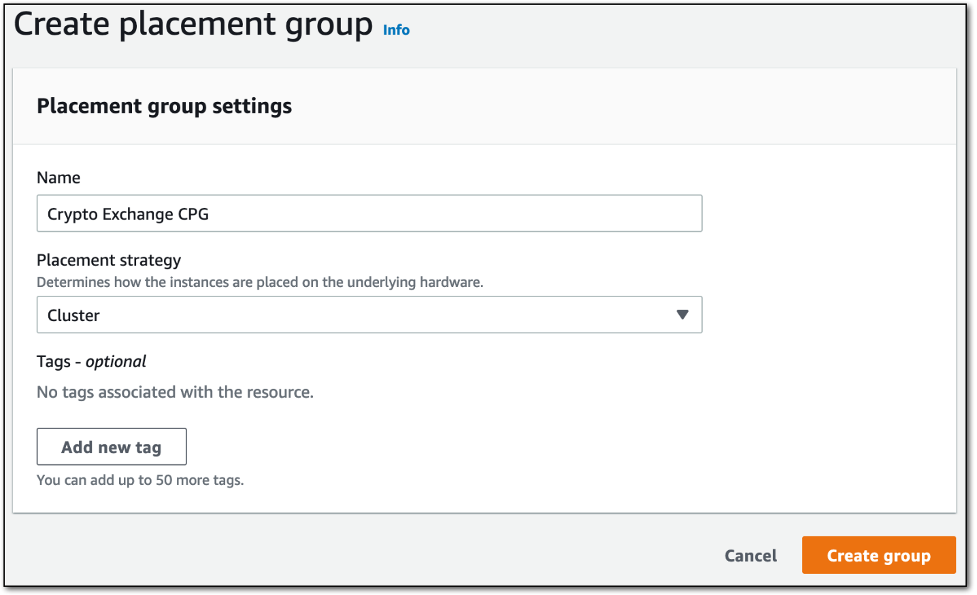This screenshot has width=977, height=595.
Task: Select the text Crypto Exchange CPG
Action: (x=122, y=213)
